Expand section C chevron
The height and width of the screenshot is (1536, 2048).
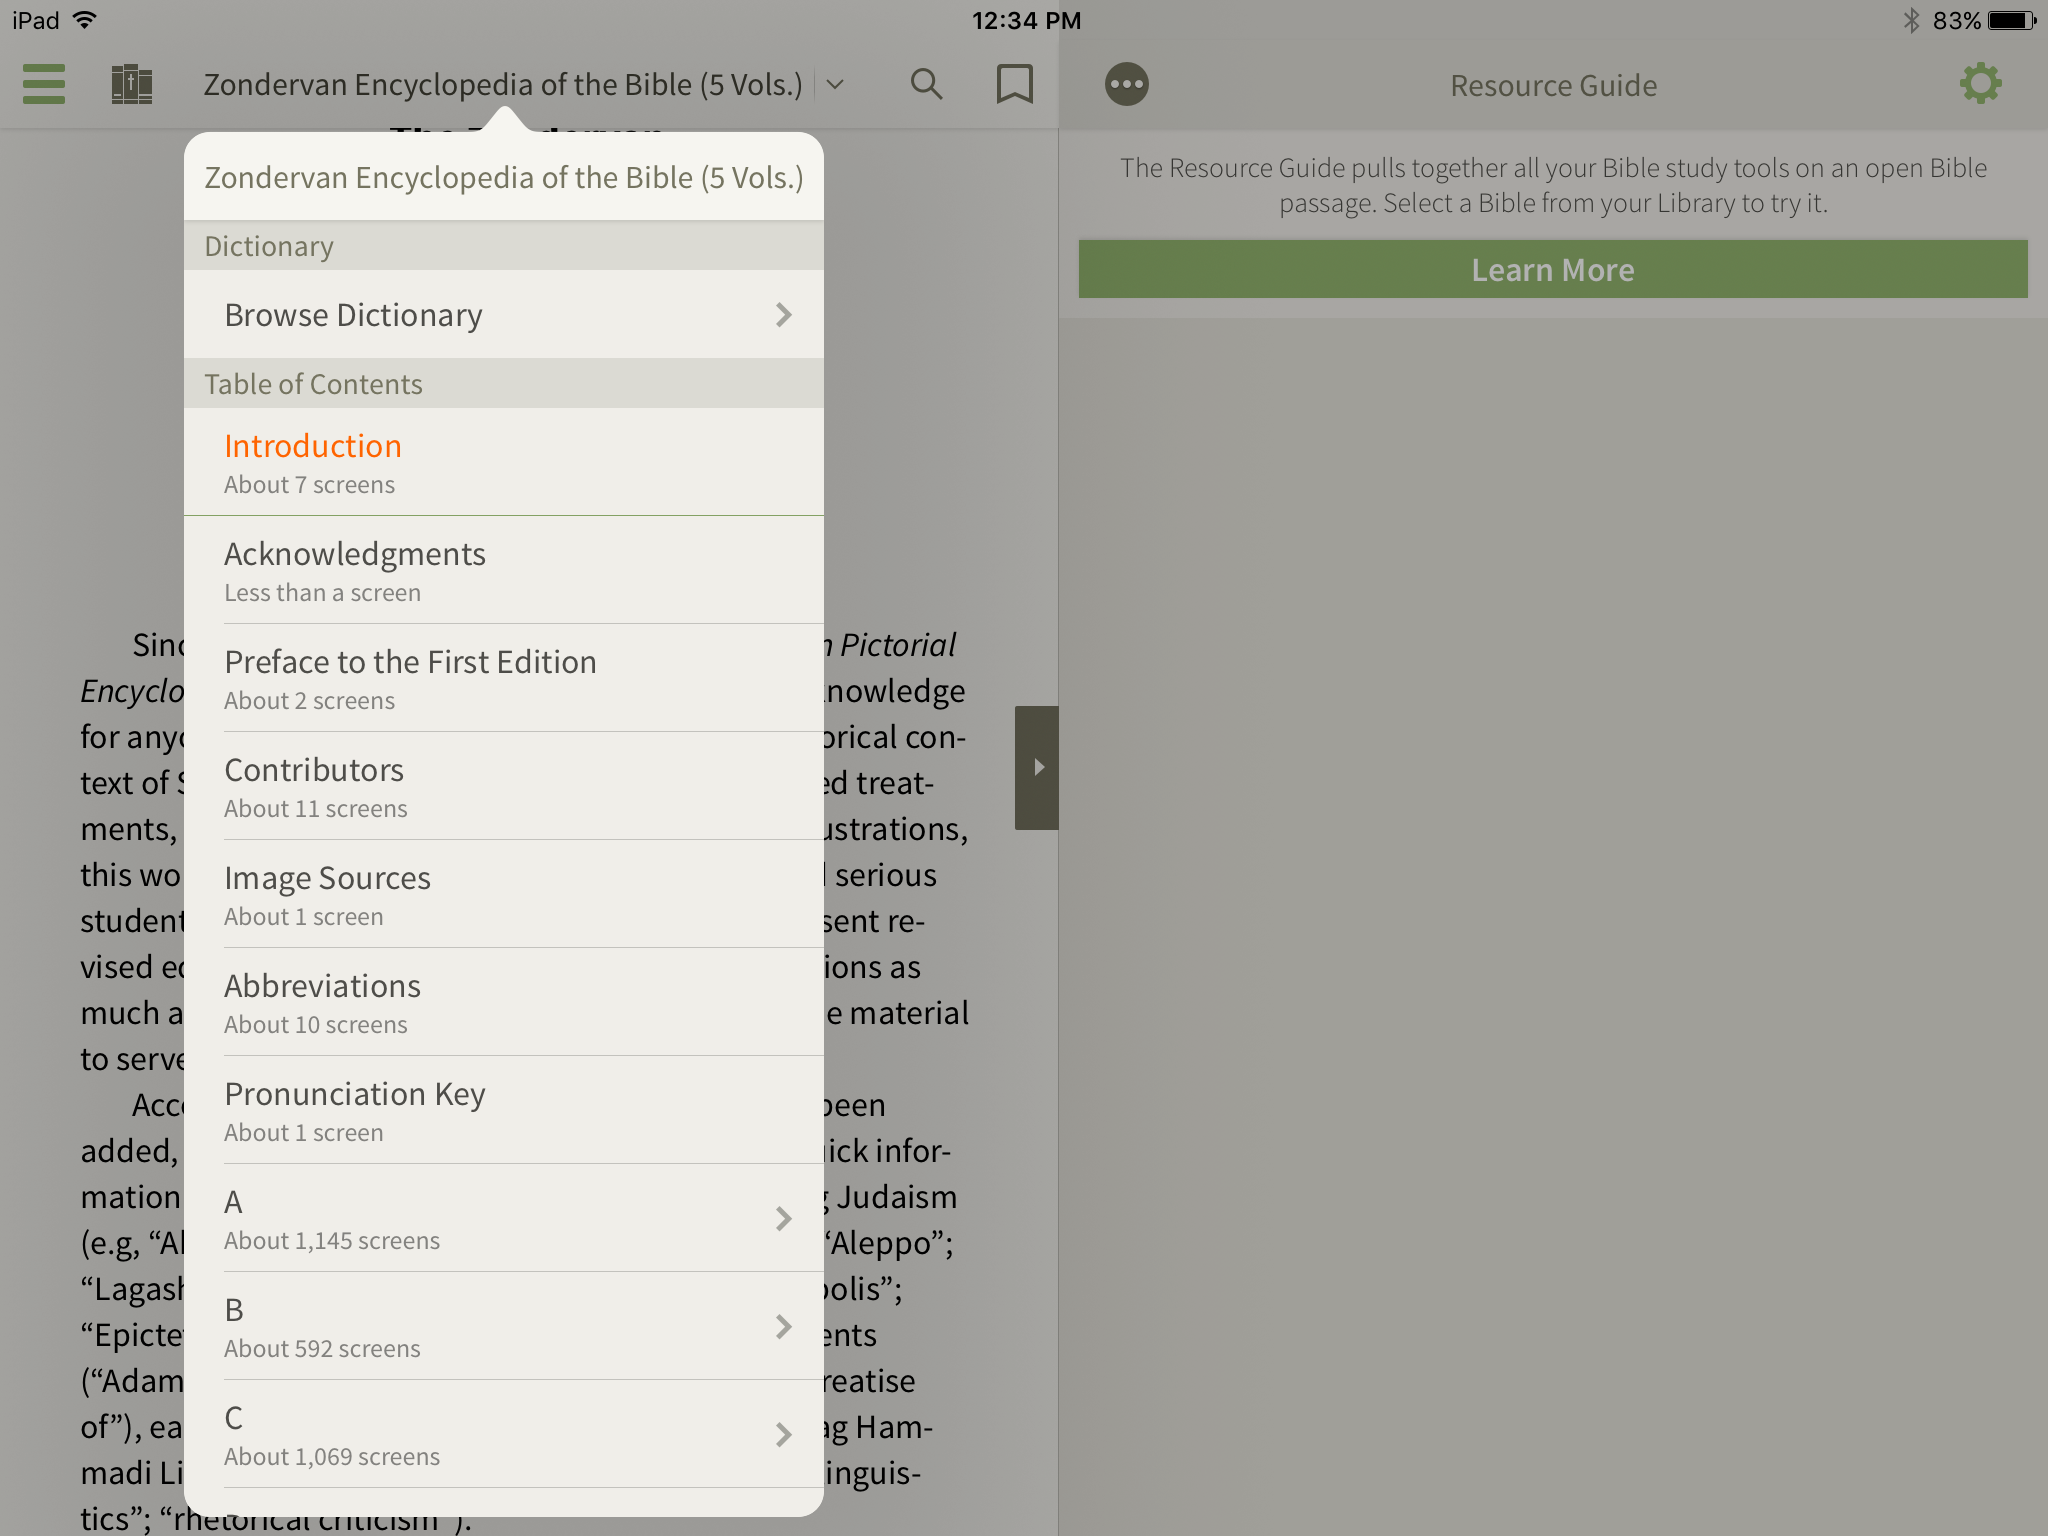[x=784, y=1435]
